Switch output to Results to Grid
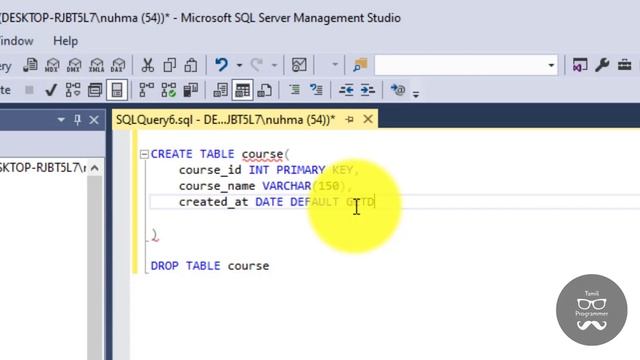The image size is (640, 360). click(242, 90)
